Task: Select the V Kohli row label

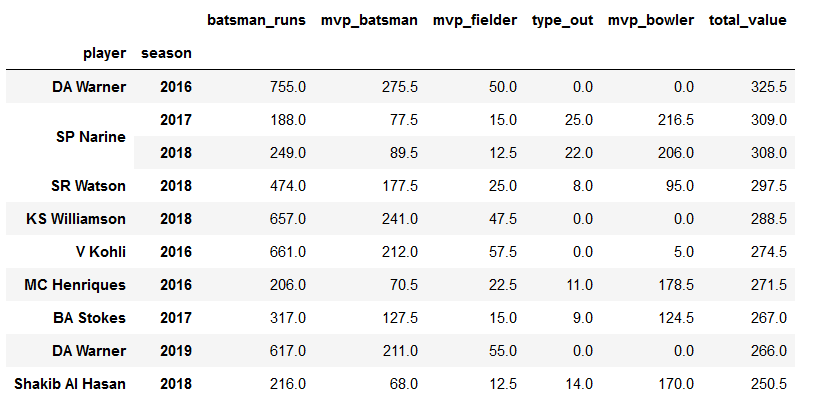Action: (x=101, y=251)
